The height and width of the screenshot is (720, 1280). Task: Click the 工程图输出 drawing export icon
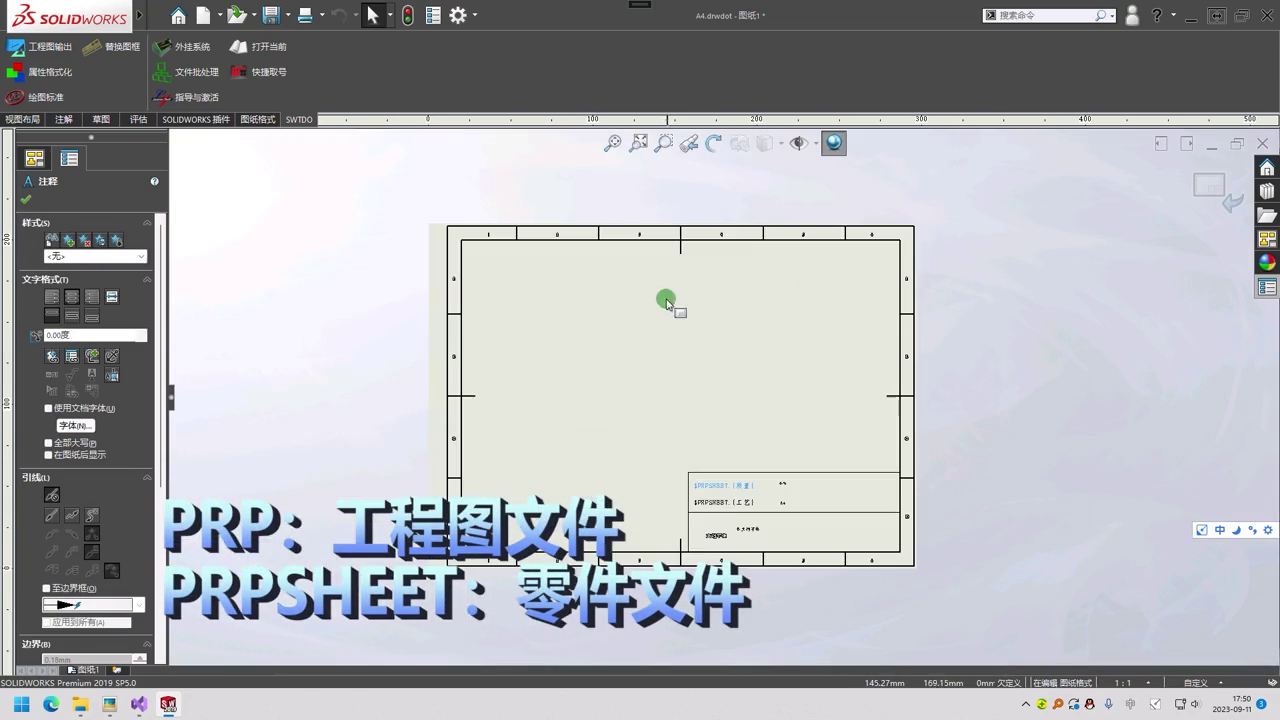(x=16, y=47)
